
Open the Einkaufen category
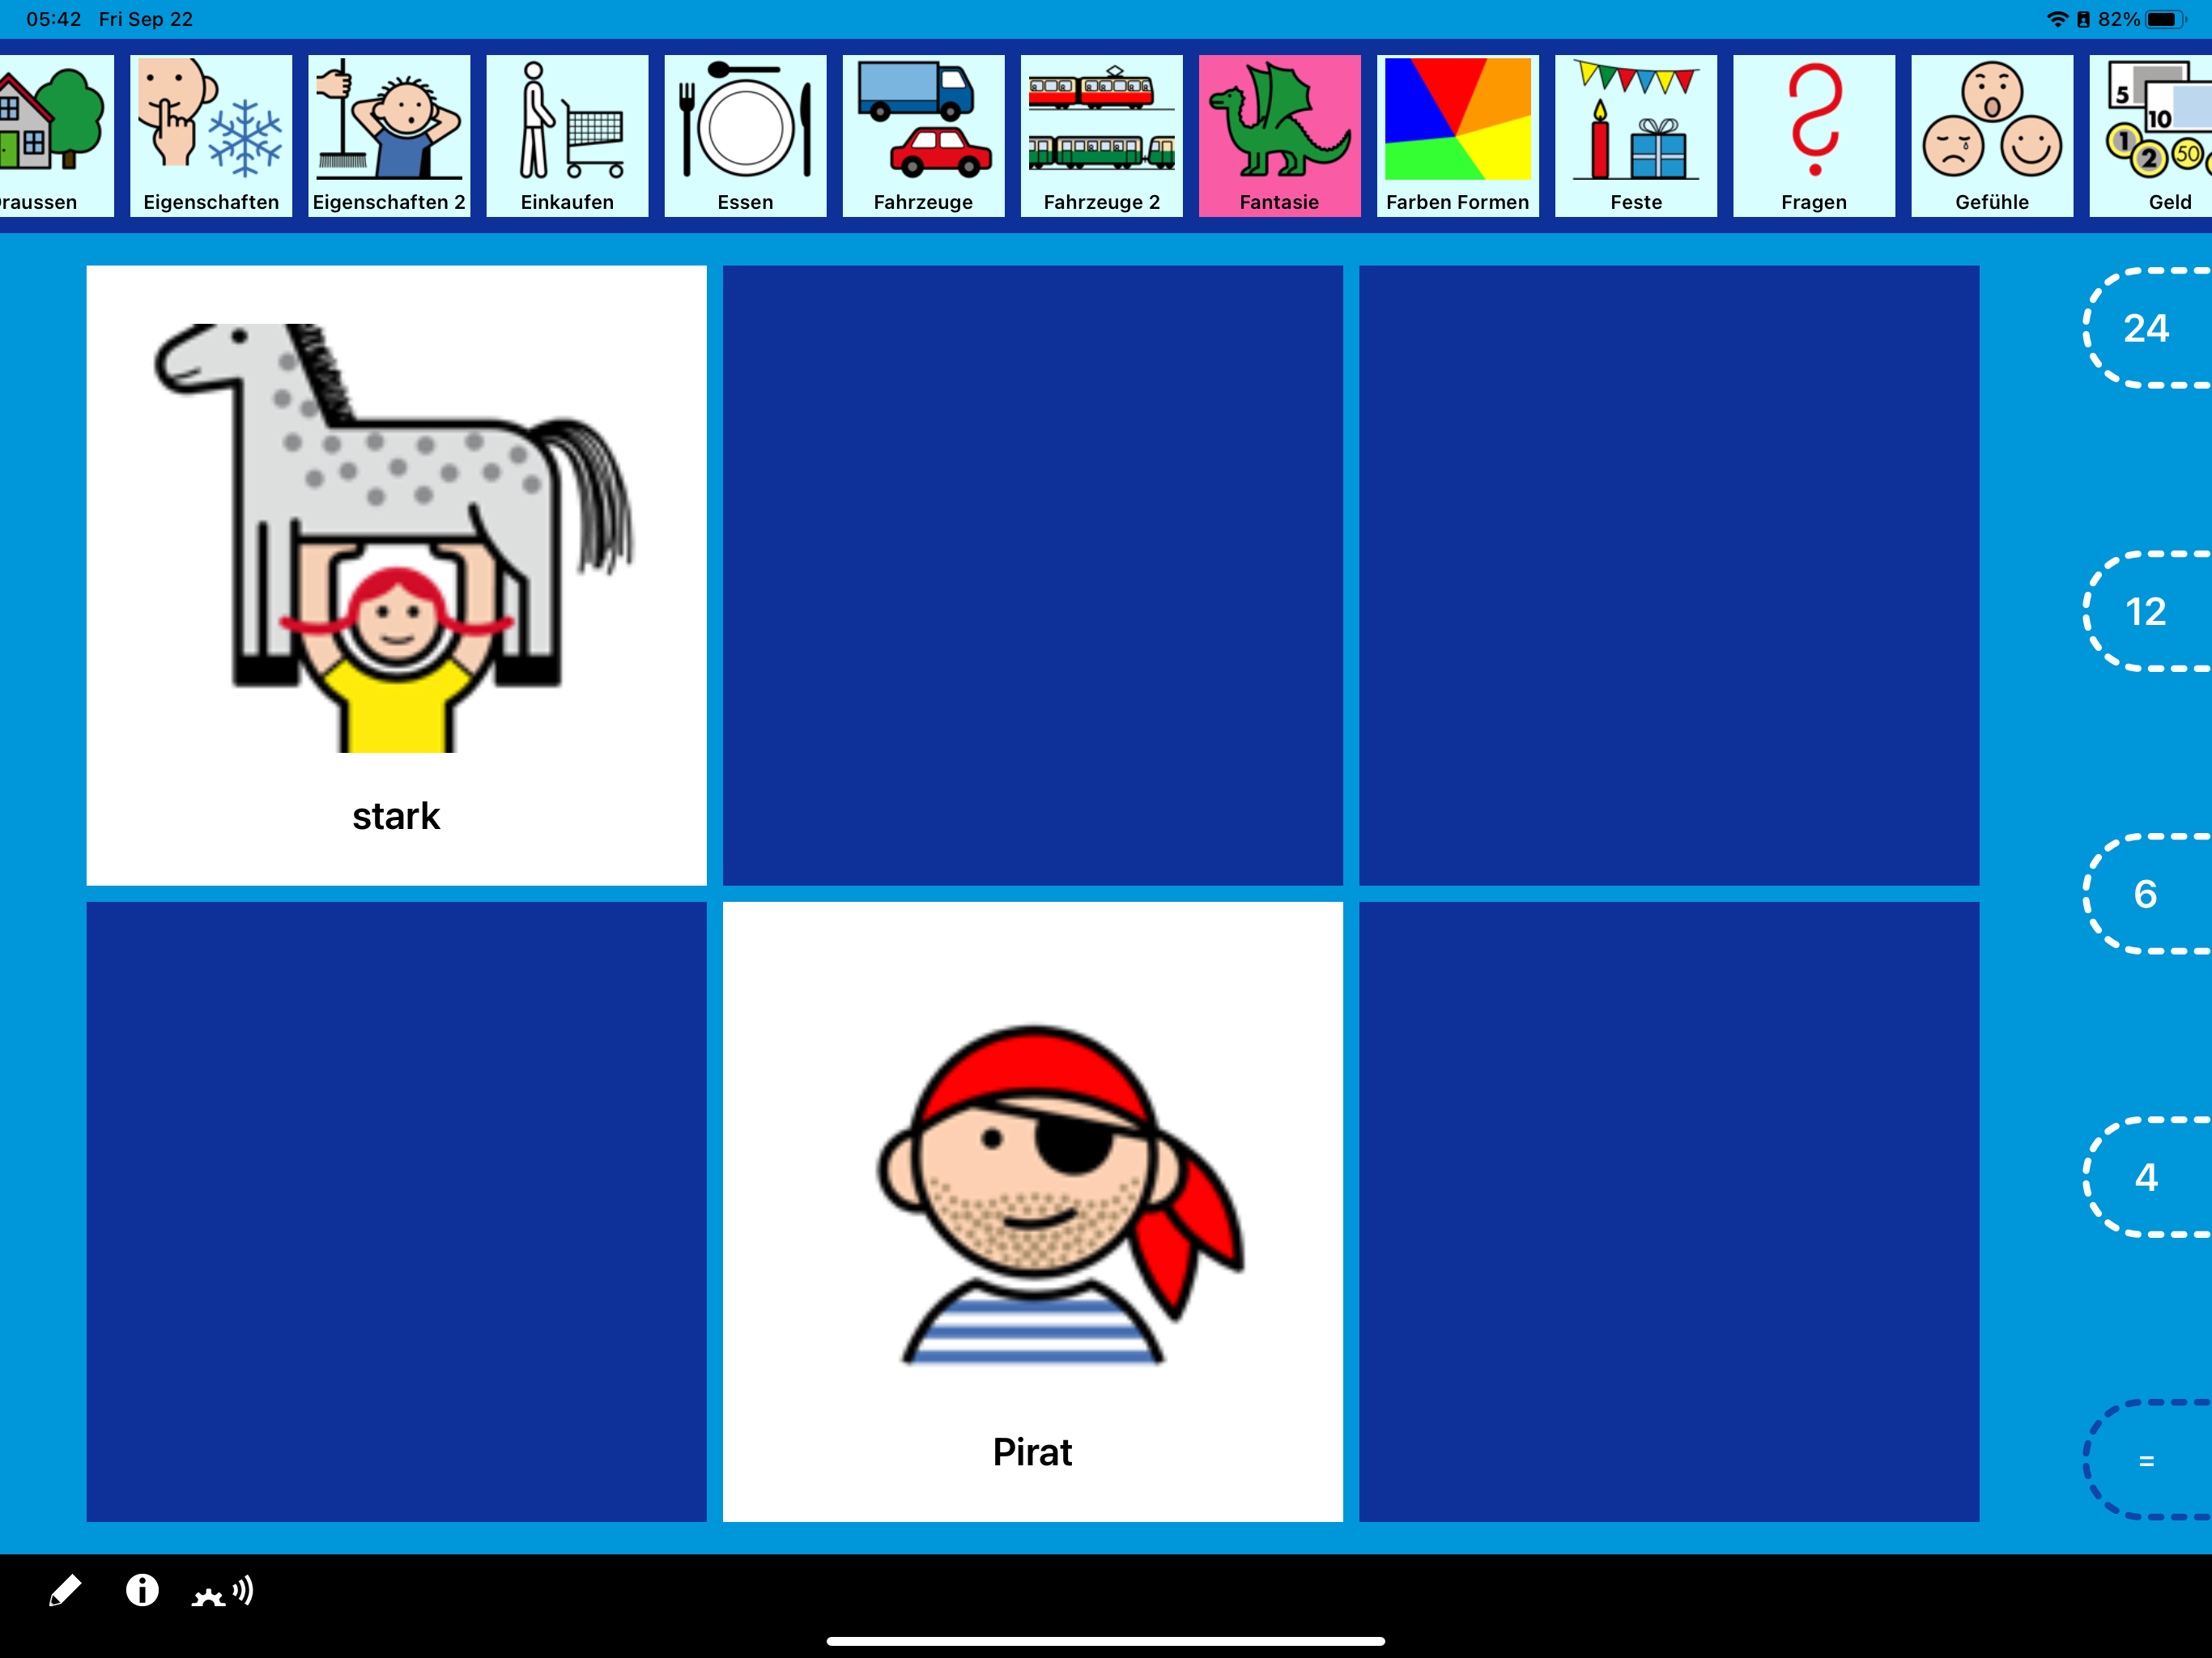tap(567, 136)
